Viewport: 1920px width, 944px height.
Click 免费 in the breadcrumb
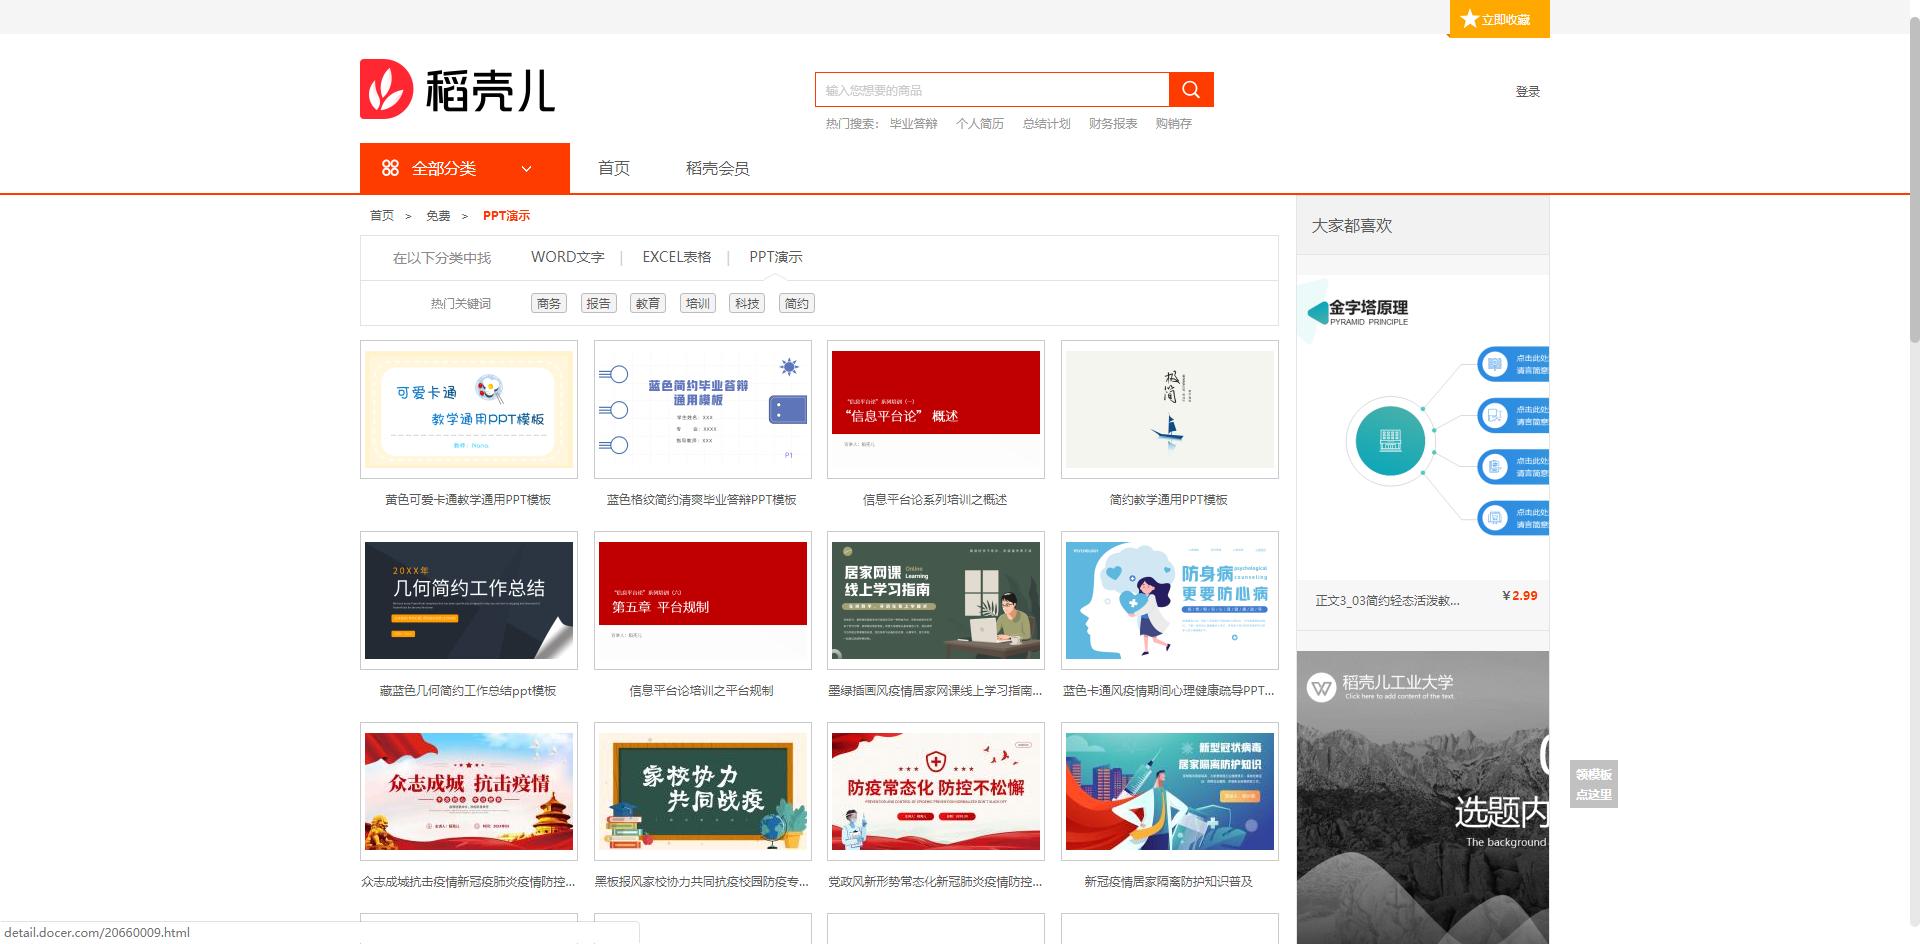coord(437,216)
